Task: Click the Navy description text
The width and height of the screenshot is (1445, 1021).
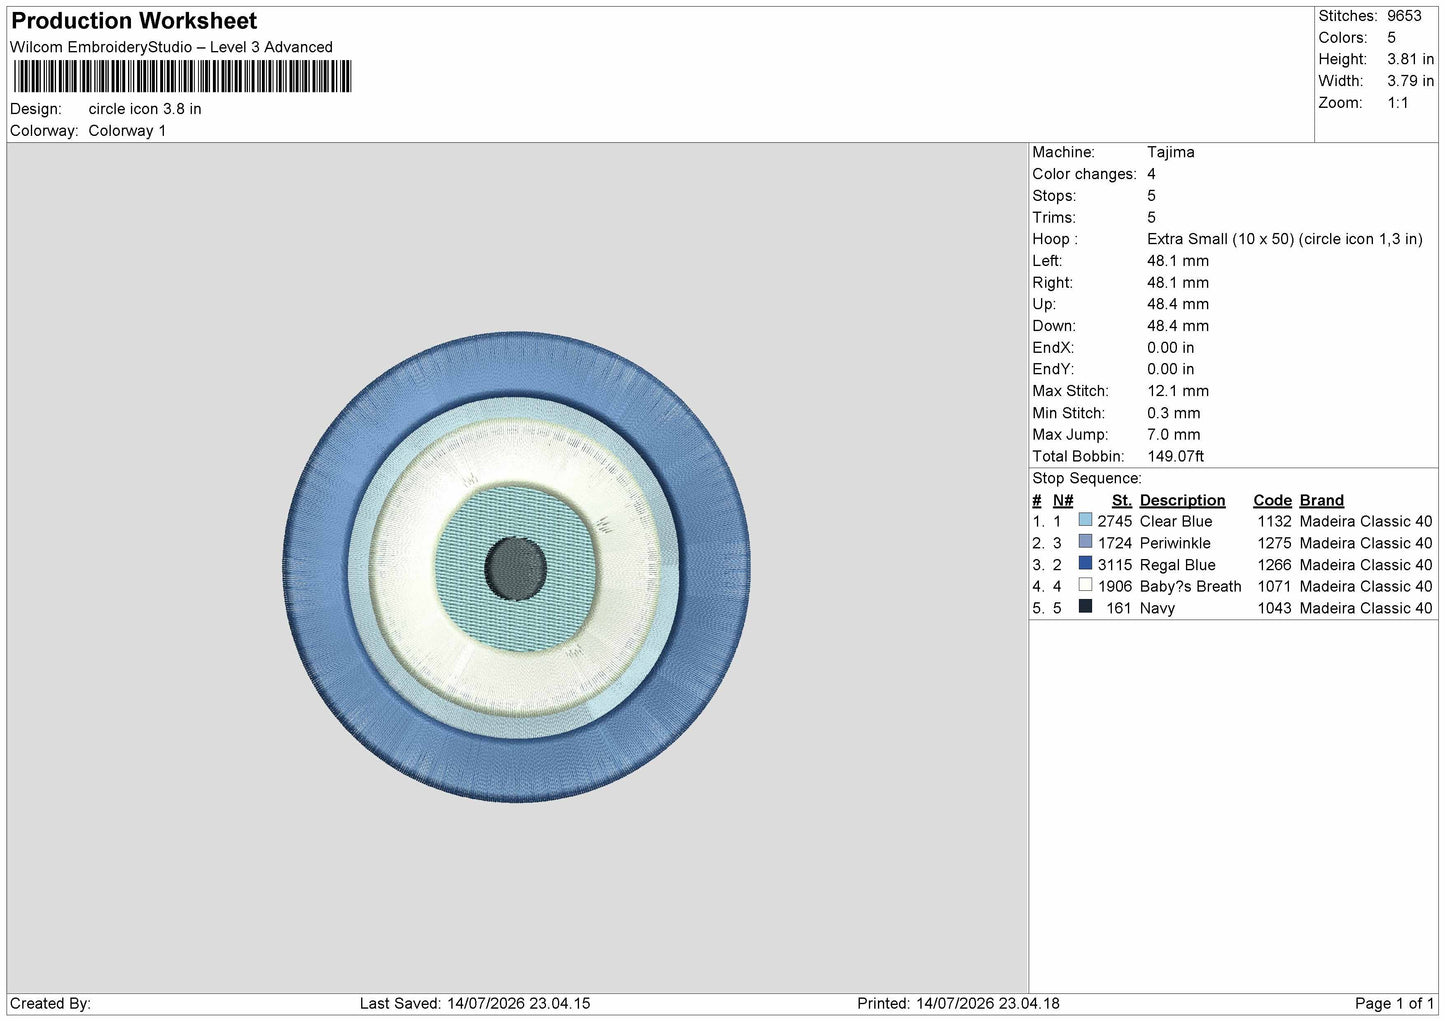Action: [x=1157, y=608]
